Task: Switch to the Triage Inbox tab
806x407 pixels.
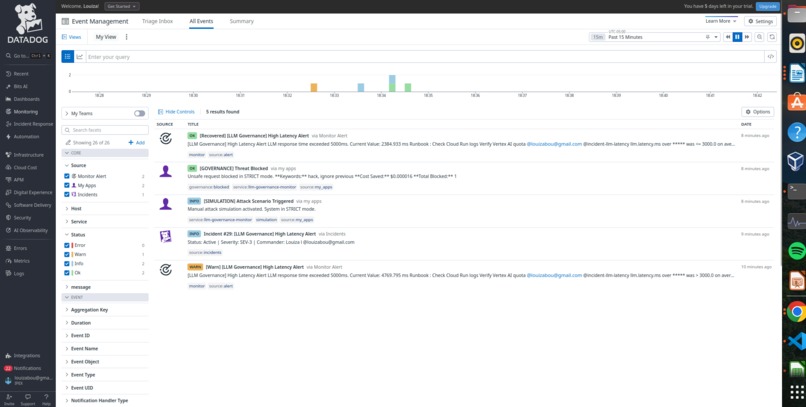Action: tap(157, 21)
